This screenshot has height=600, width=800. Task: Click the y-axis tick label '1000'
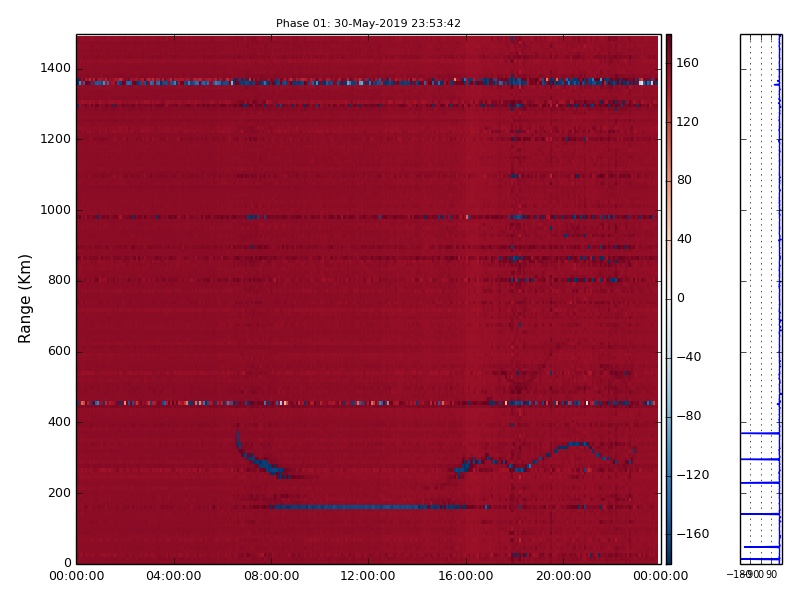pos(55,210)
